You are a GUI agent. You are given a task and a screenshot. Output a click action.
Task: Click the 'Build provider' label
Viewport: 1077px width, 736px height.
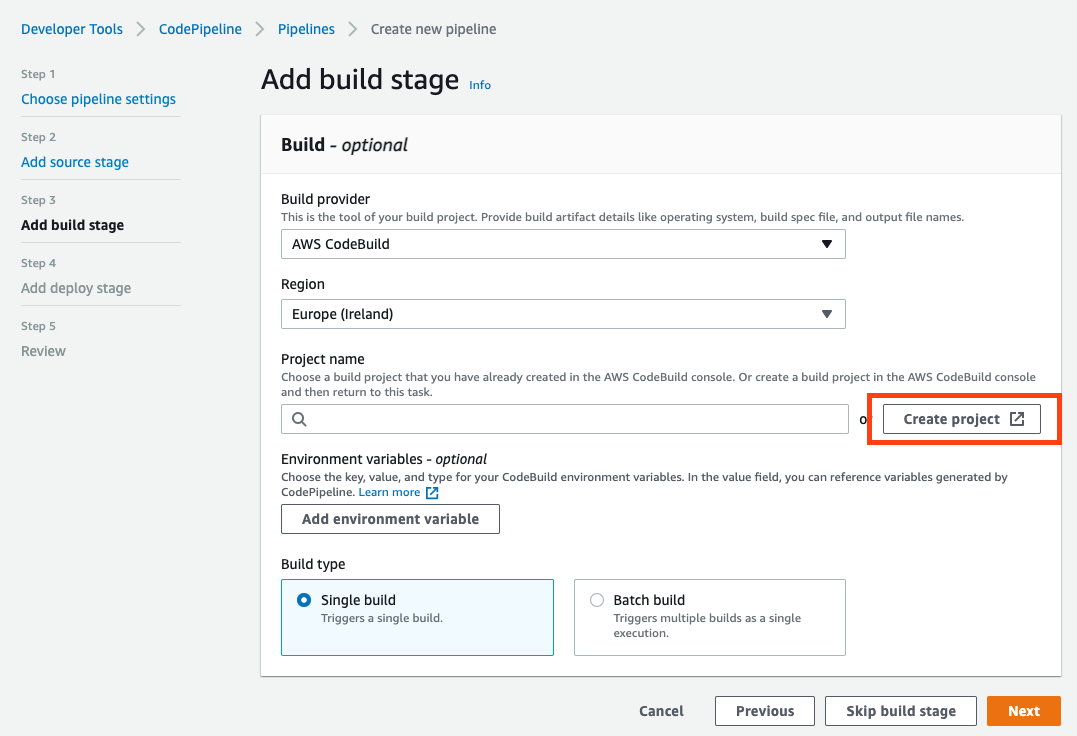pos(326,199)
